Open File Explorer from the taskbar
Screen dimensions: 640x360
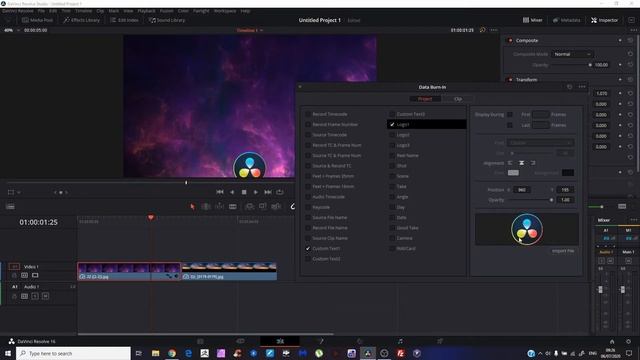(x=156, y=353)
